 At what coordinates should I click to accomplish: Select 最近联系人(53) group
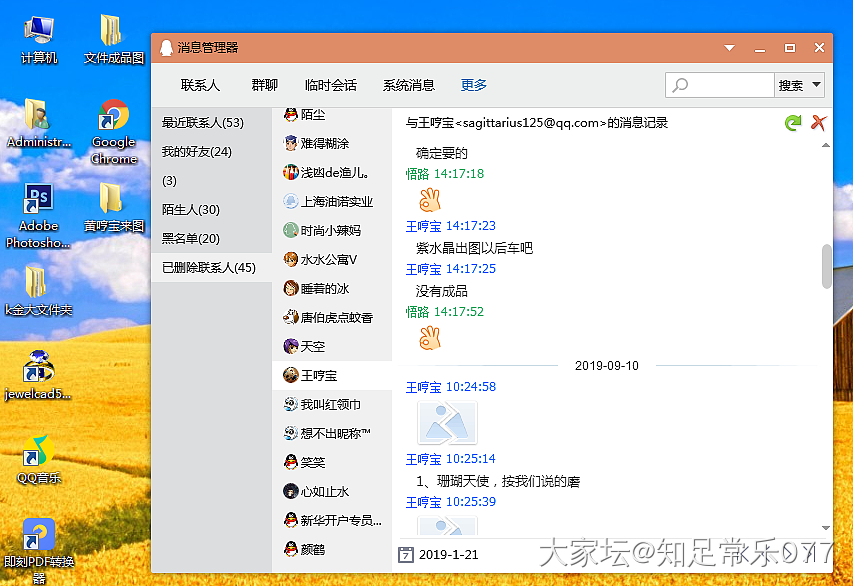coord(212,123)
